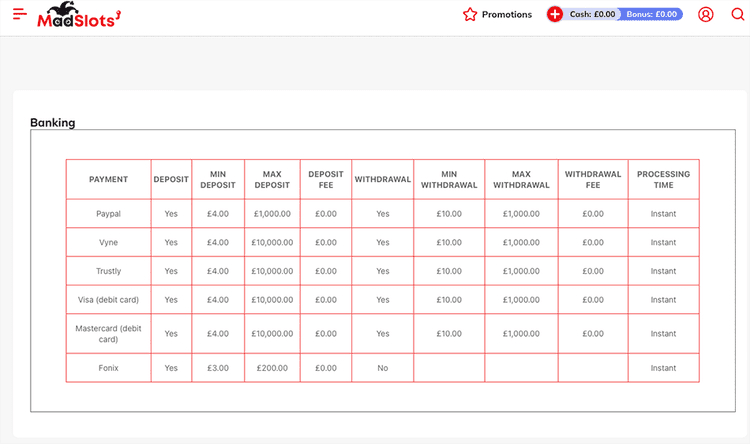Click Fonix processing time Instant

coord(663,368)
